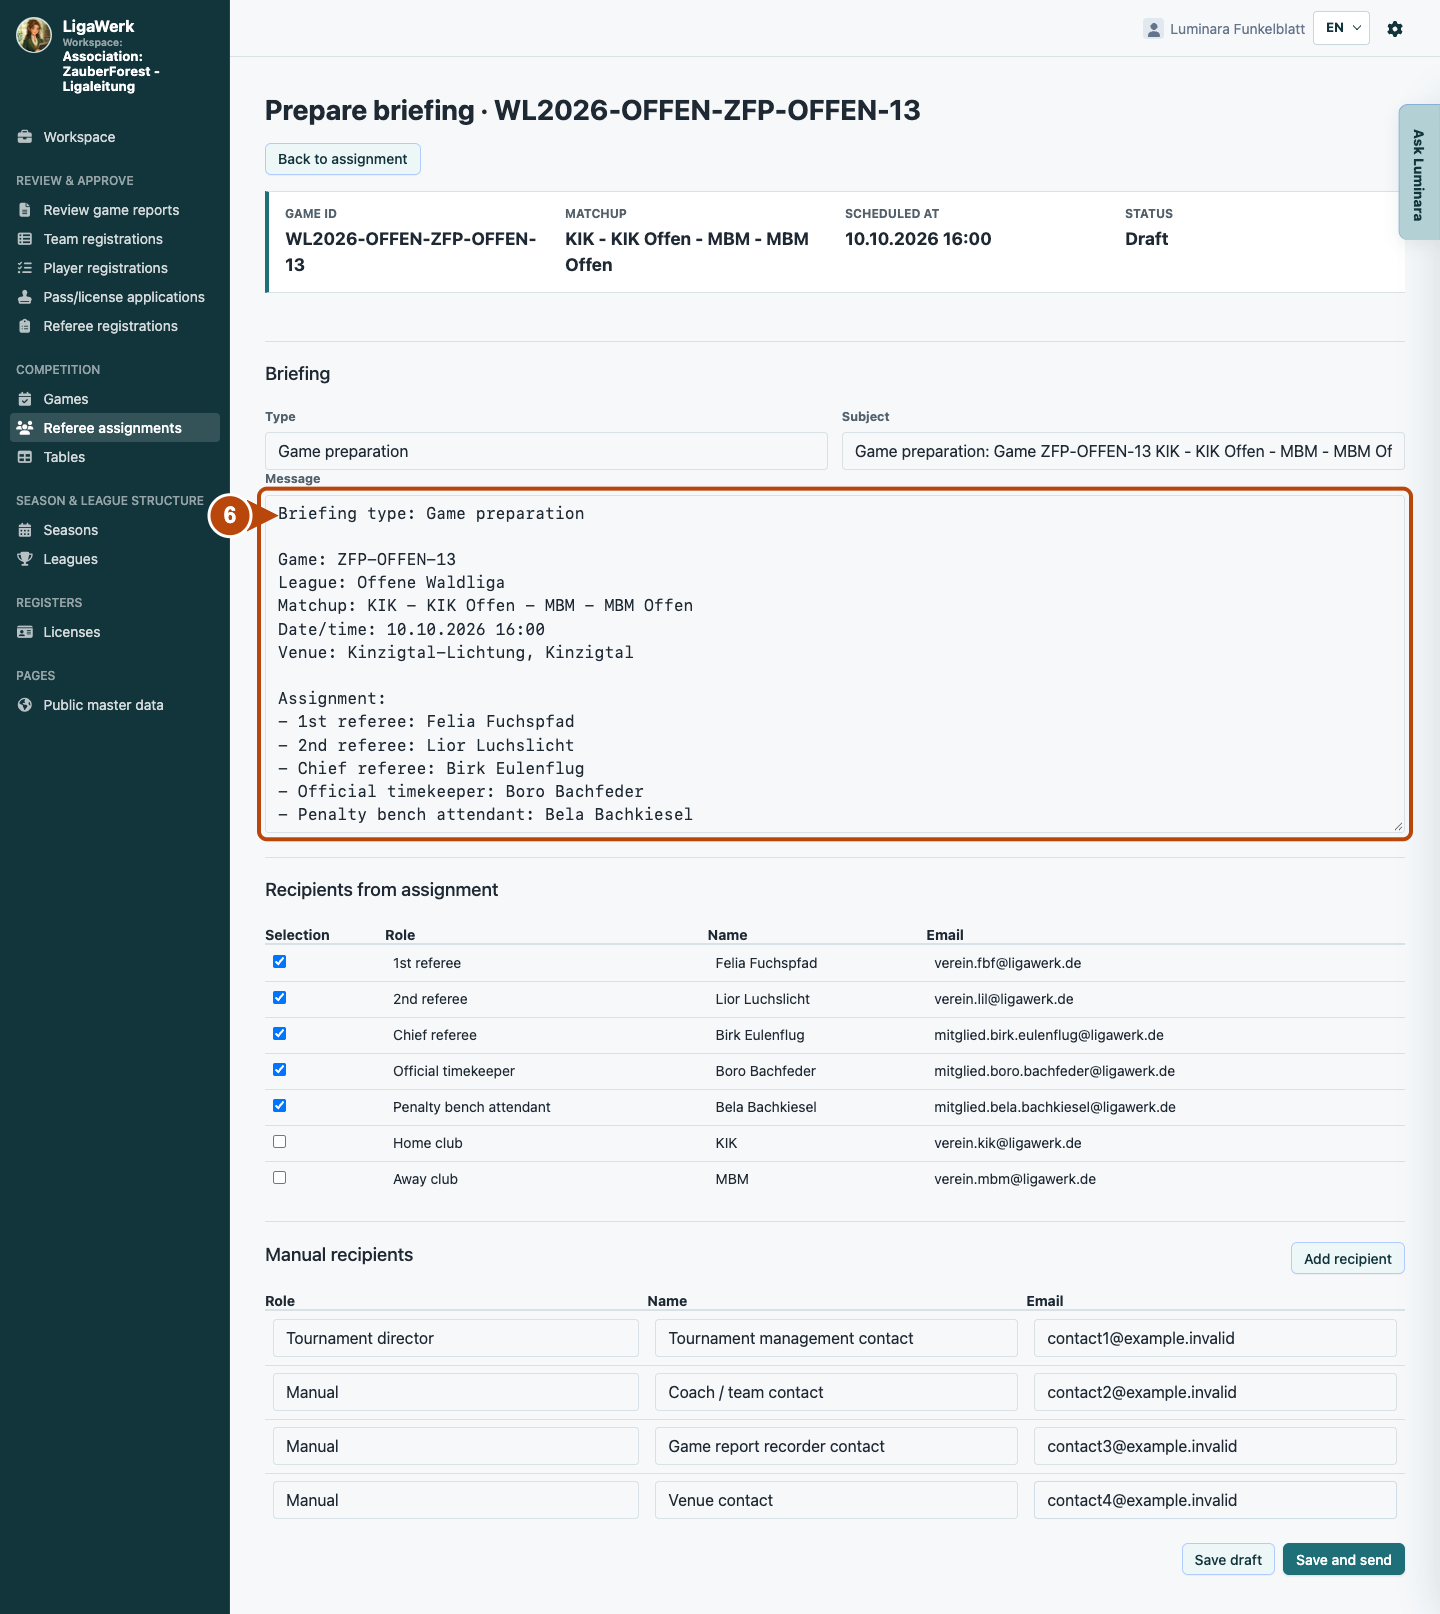Click the Coach / team contact field
This screenshot has width=1440, height=1614.
click(x=836, y=1392)
